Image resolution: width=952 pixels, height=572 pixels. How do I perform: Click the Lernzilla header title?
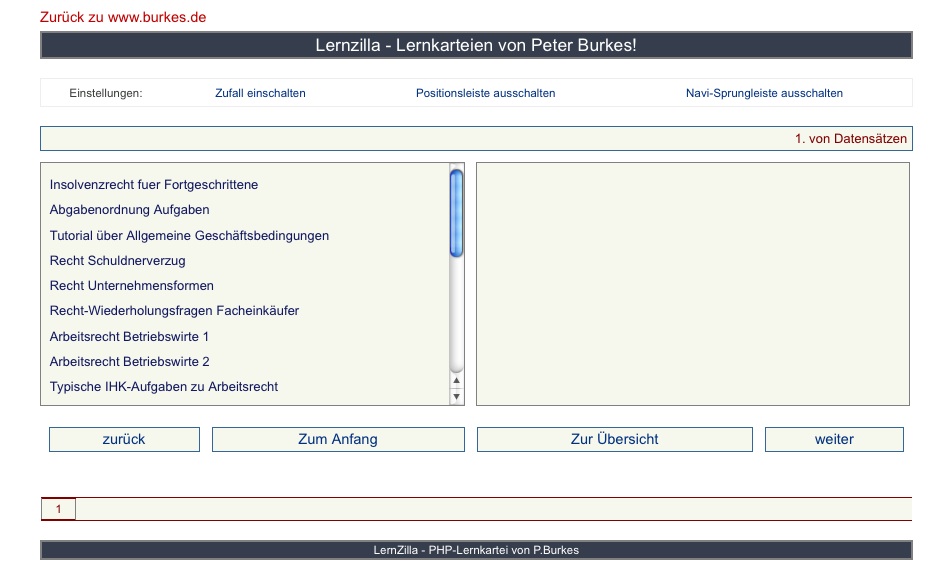coord(476,46)
